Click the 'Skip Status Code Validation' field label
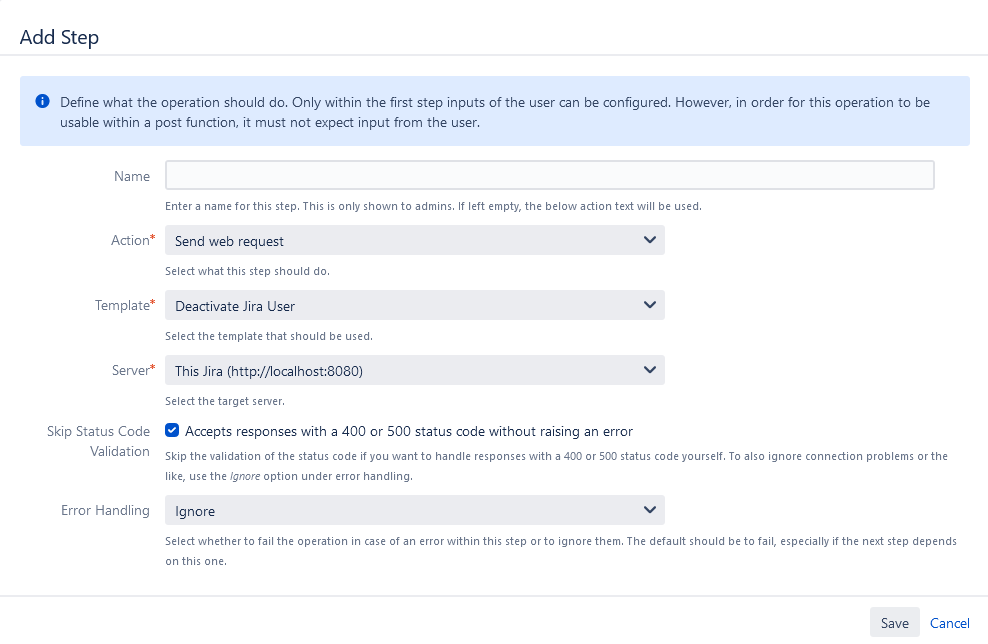The image size is (988, 644). pos(98,441)
